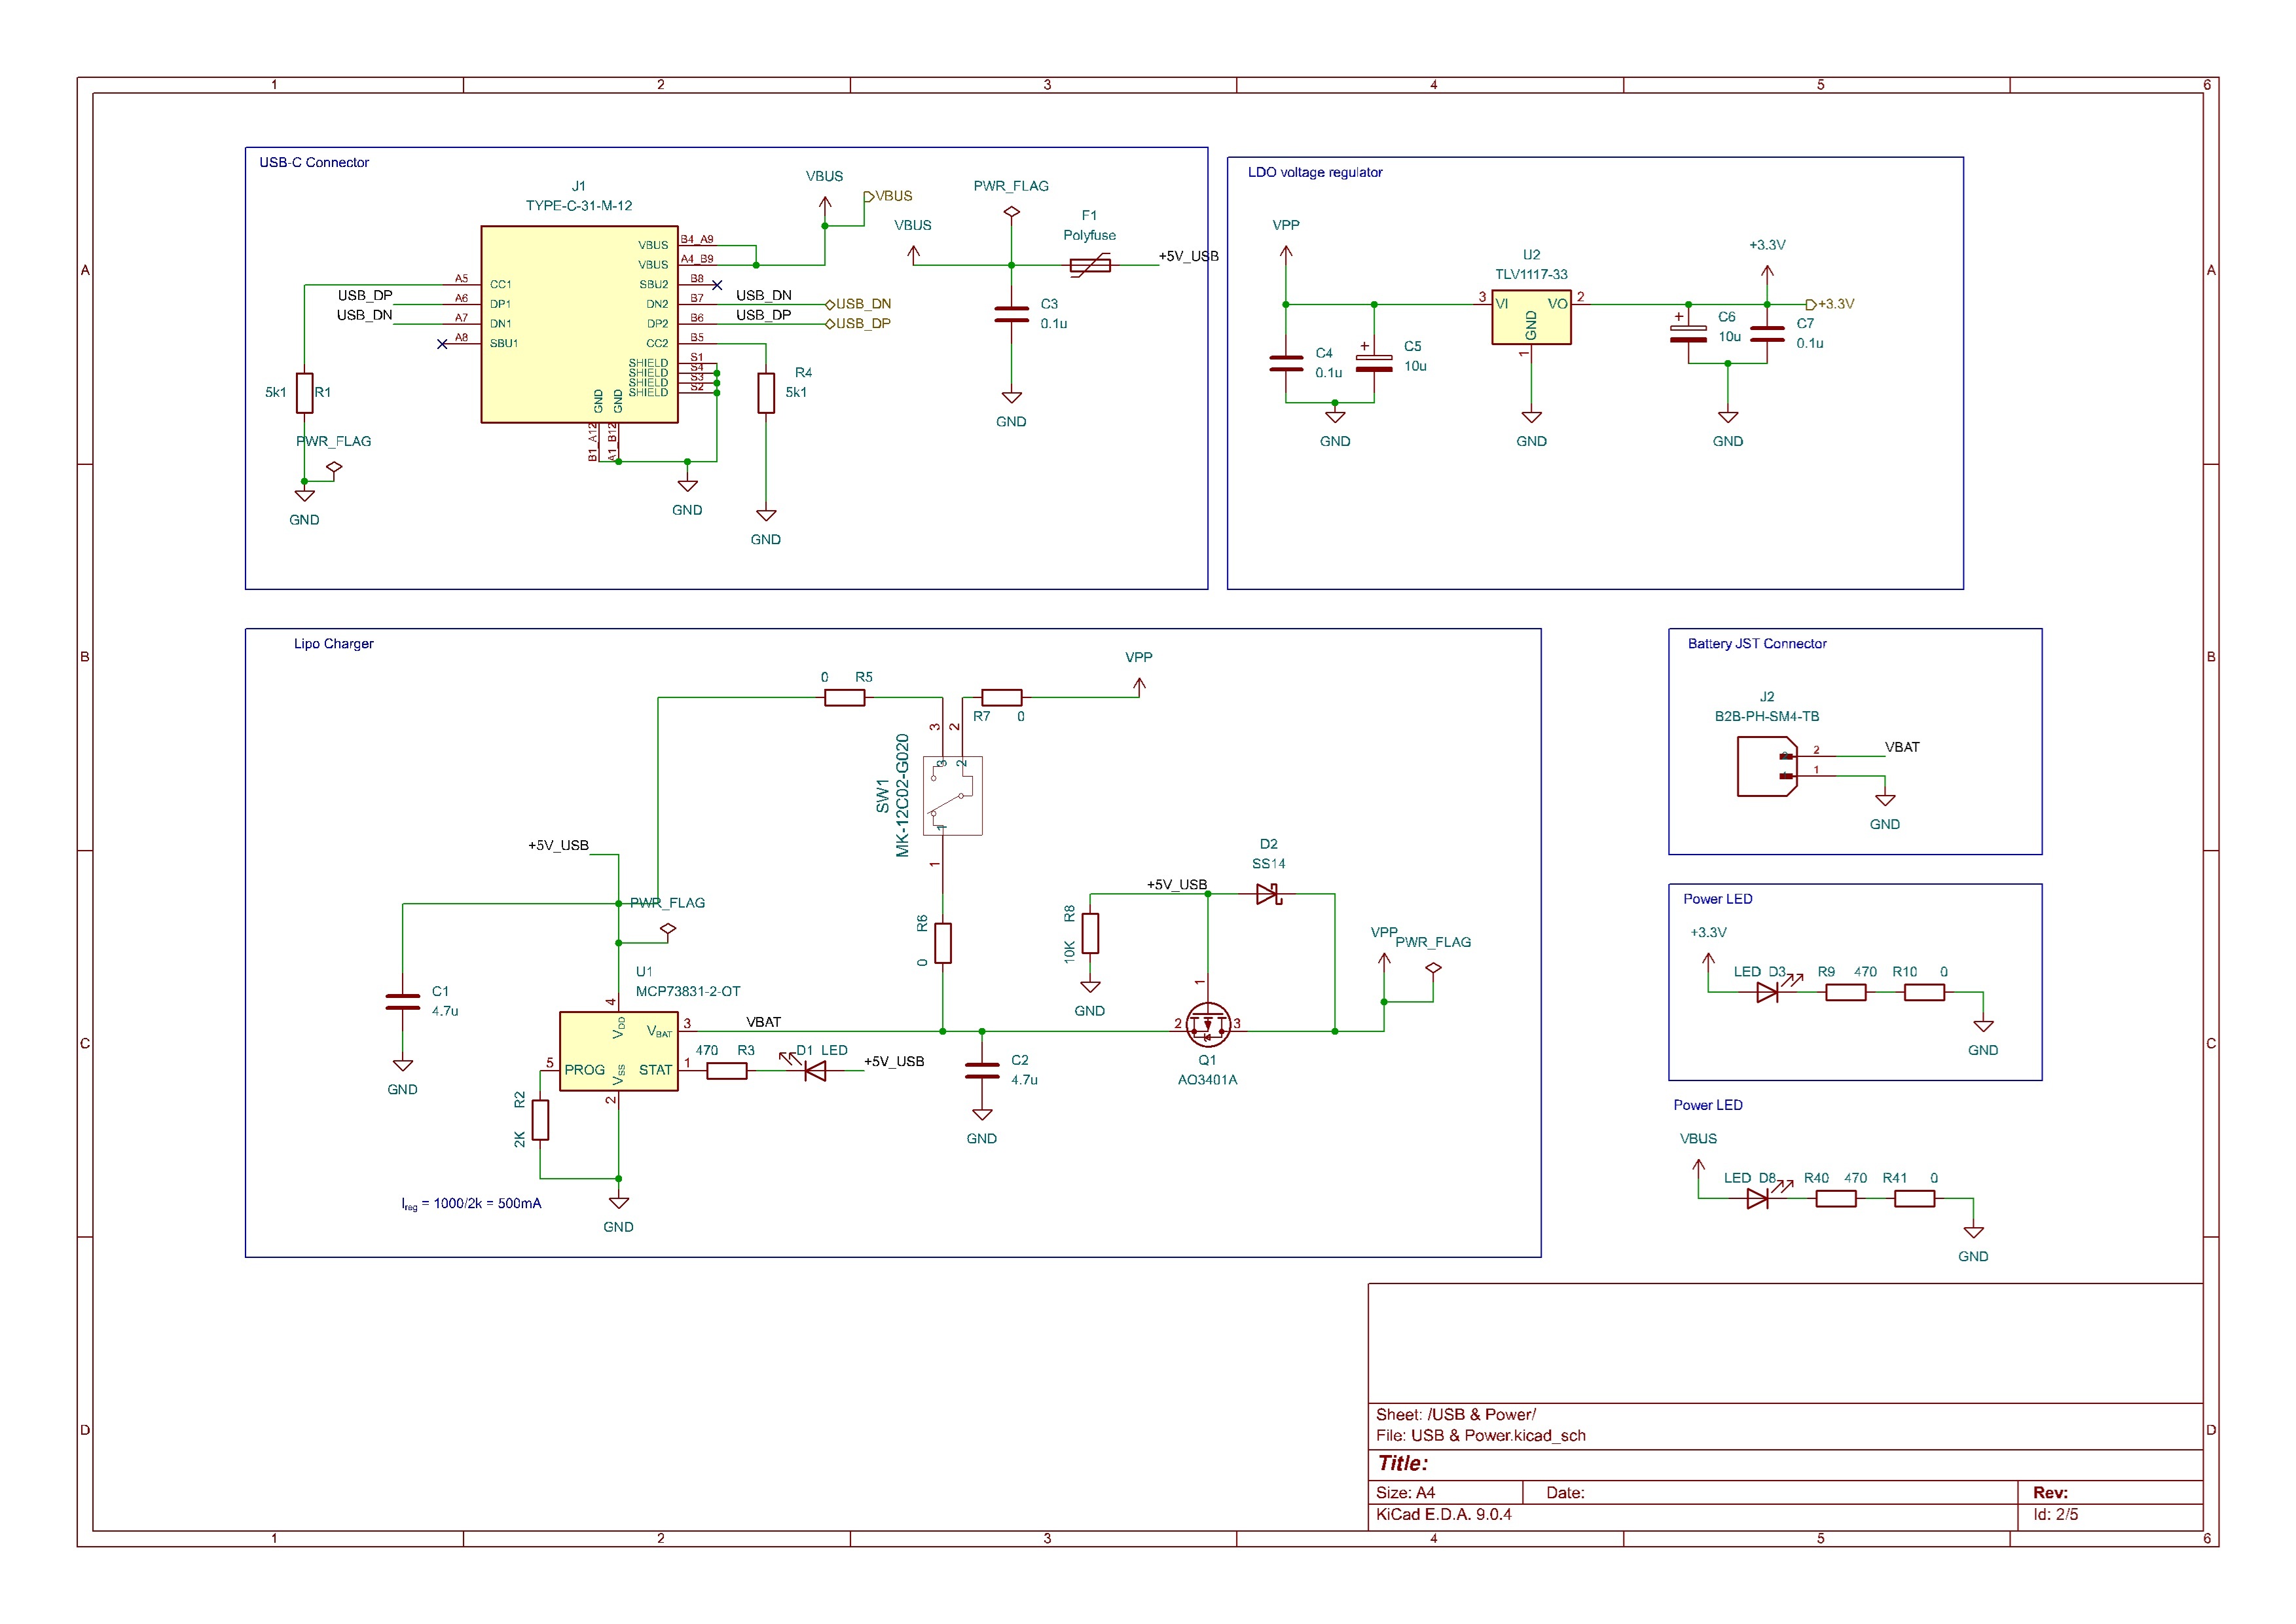
Task: Click the R4 5k1 resistor symbol
Action: [x=766, y=393]
